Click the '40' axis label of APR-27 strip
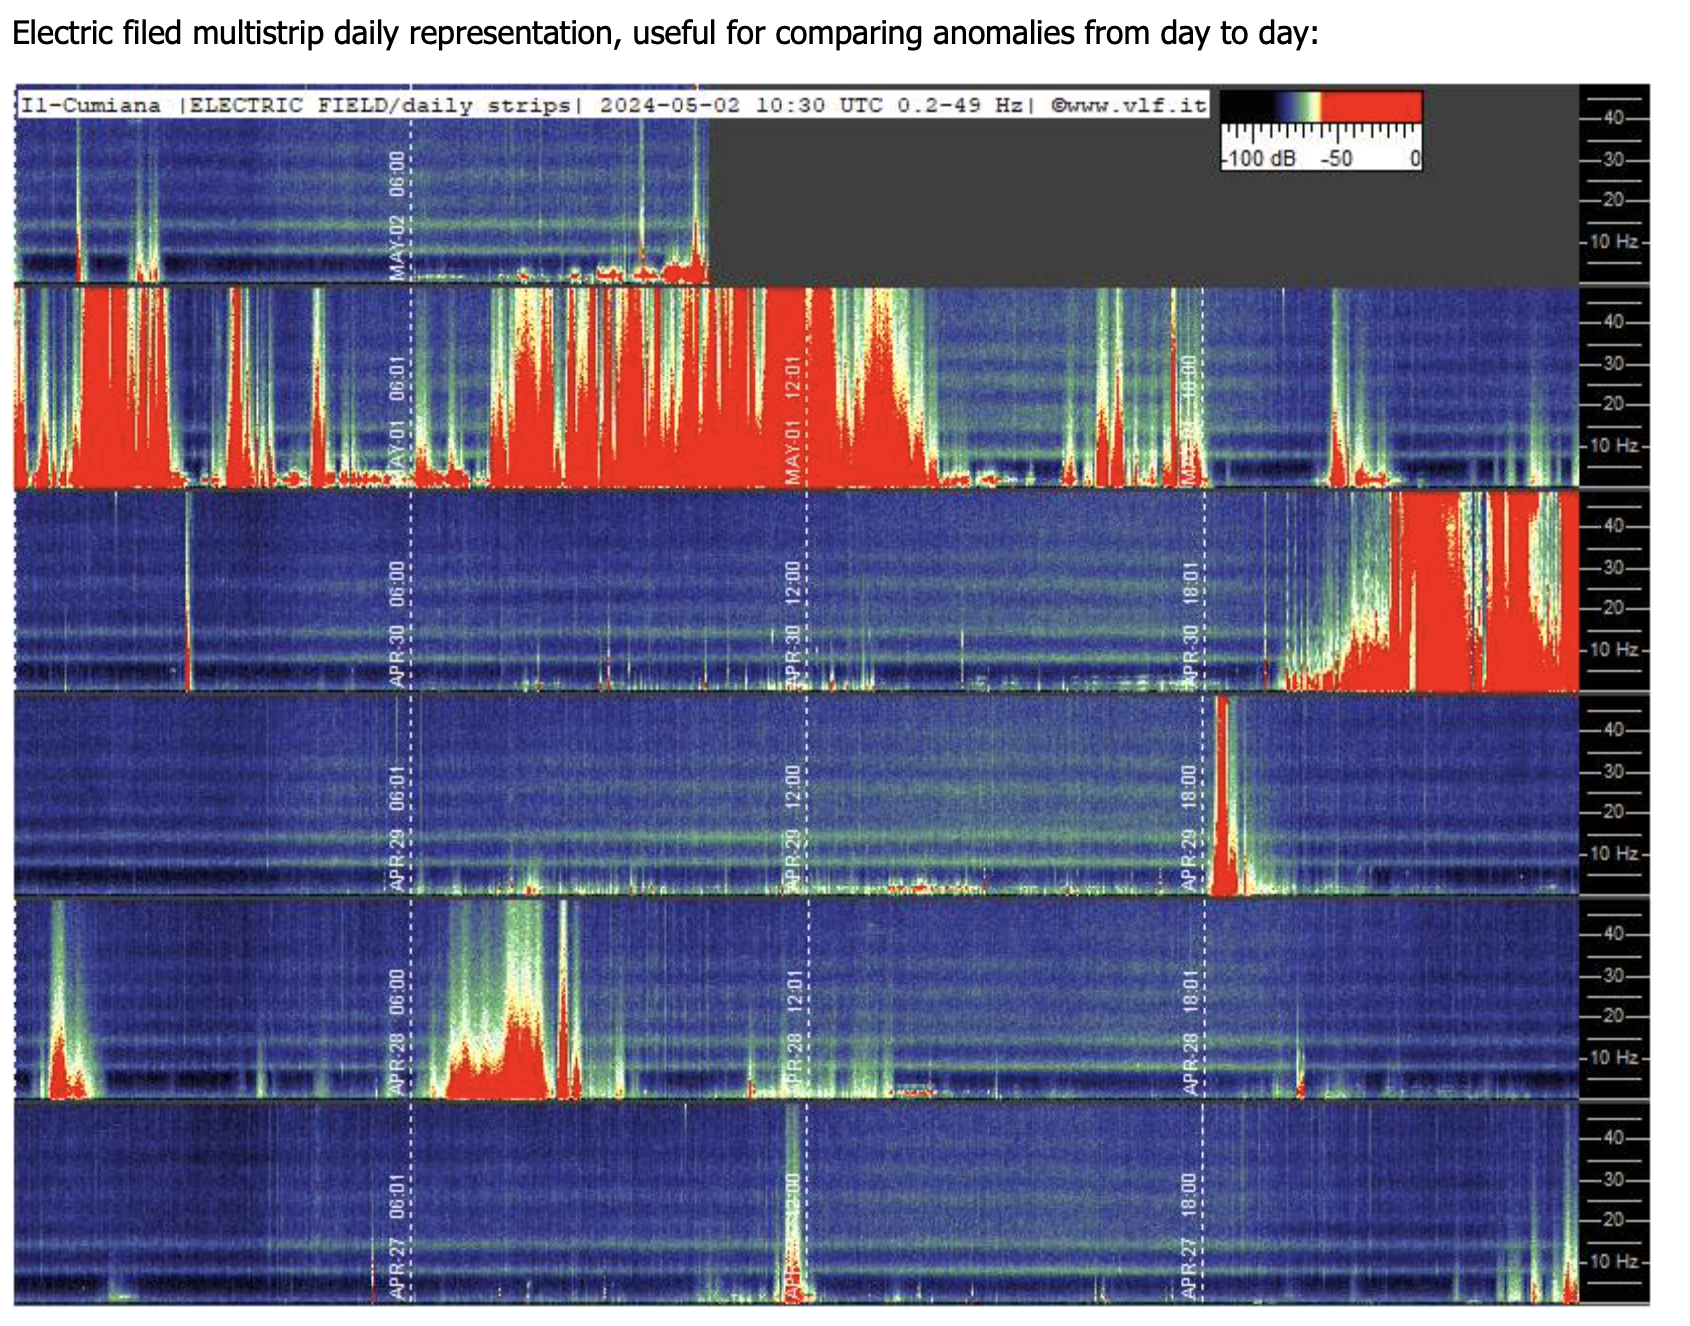The width and height of the screenshot is (1690, 1326). click(x=1614, y=1138)
